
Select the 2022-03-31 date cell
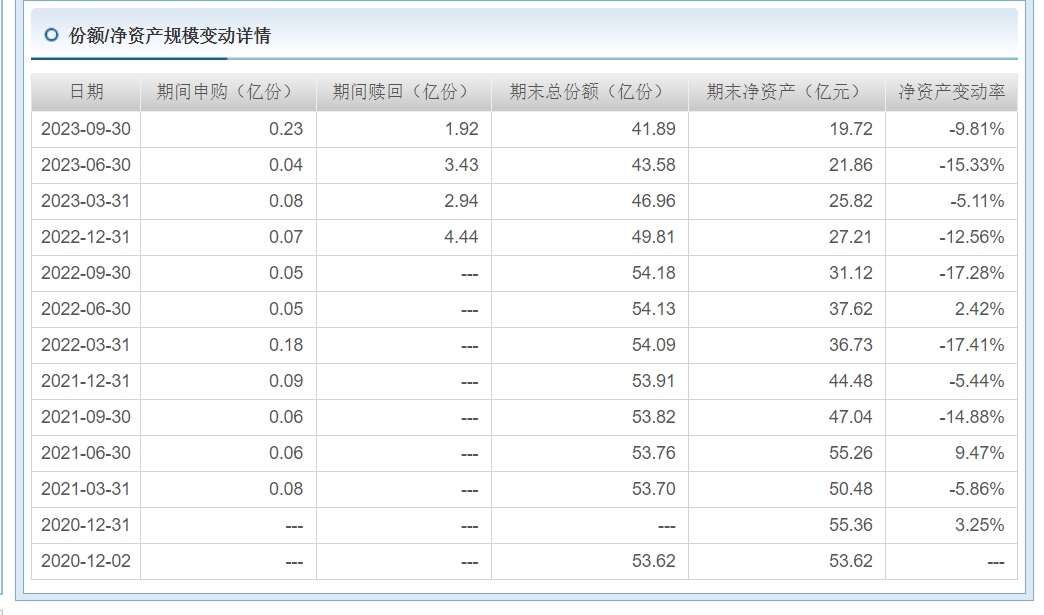pos(86,345)
